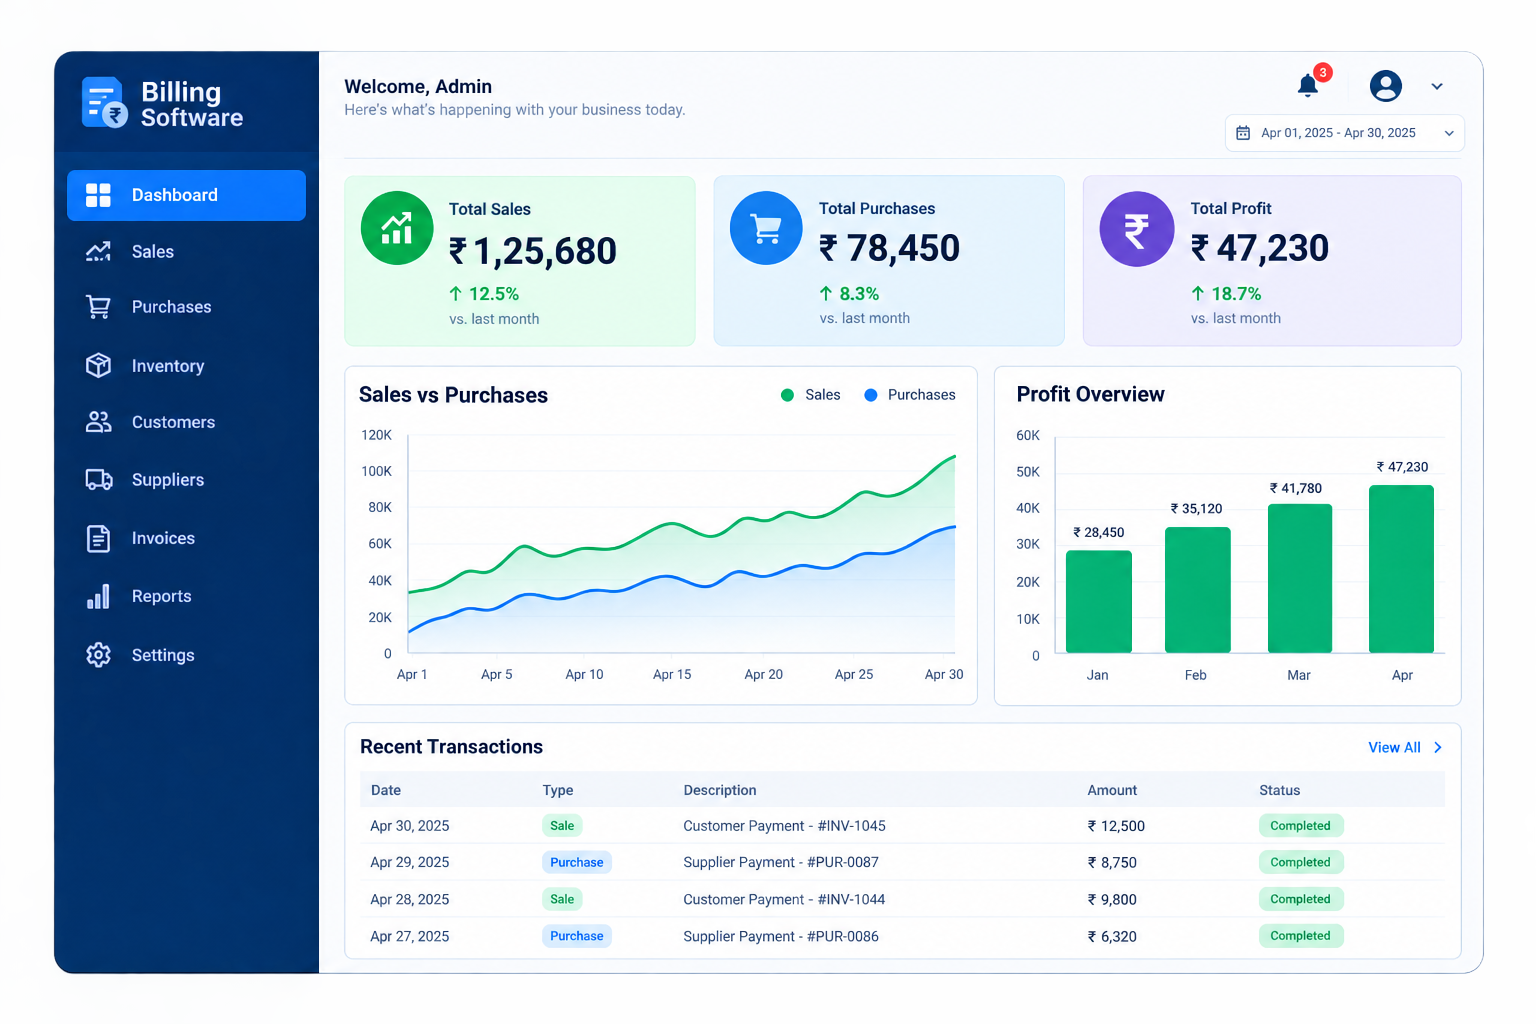The width and height of the screenshot is (1536, 1024).
Task: Click the Apr profit bar
Action: (1401, 569)
